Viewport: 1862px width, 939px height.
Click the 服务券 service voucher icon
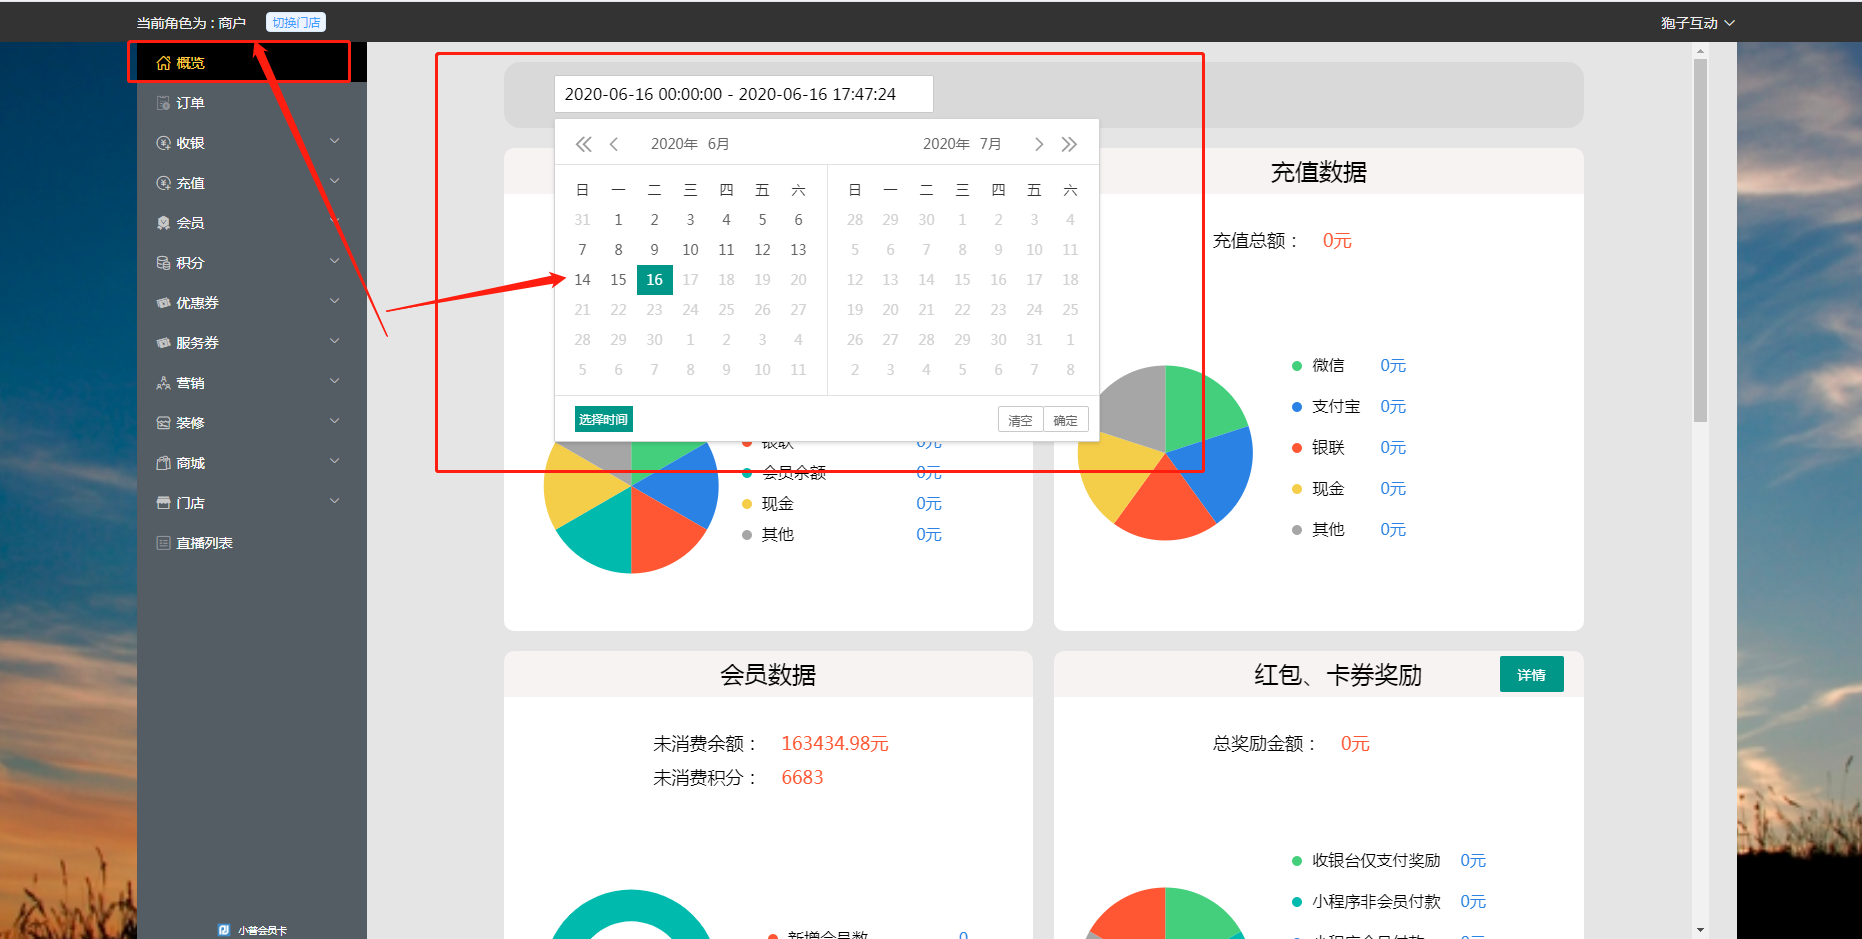pos(164,343)
